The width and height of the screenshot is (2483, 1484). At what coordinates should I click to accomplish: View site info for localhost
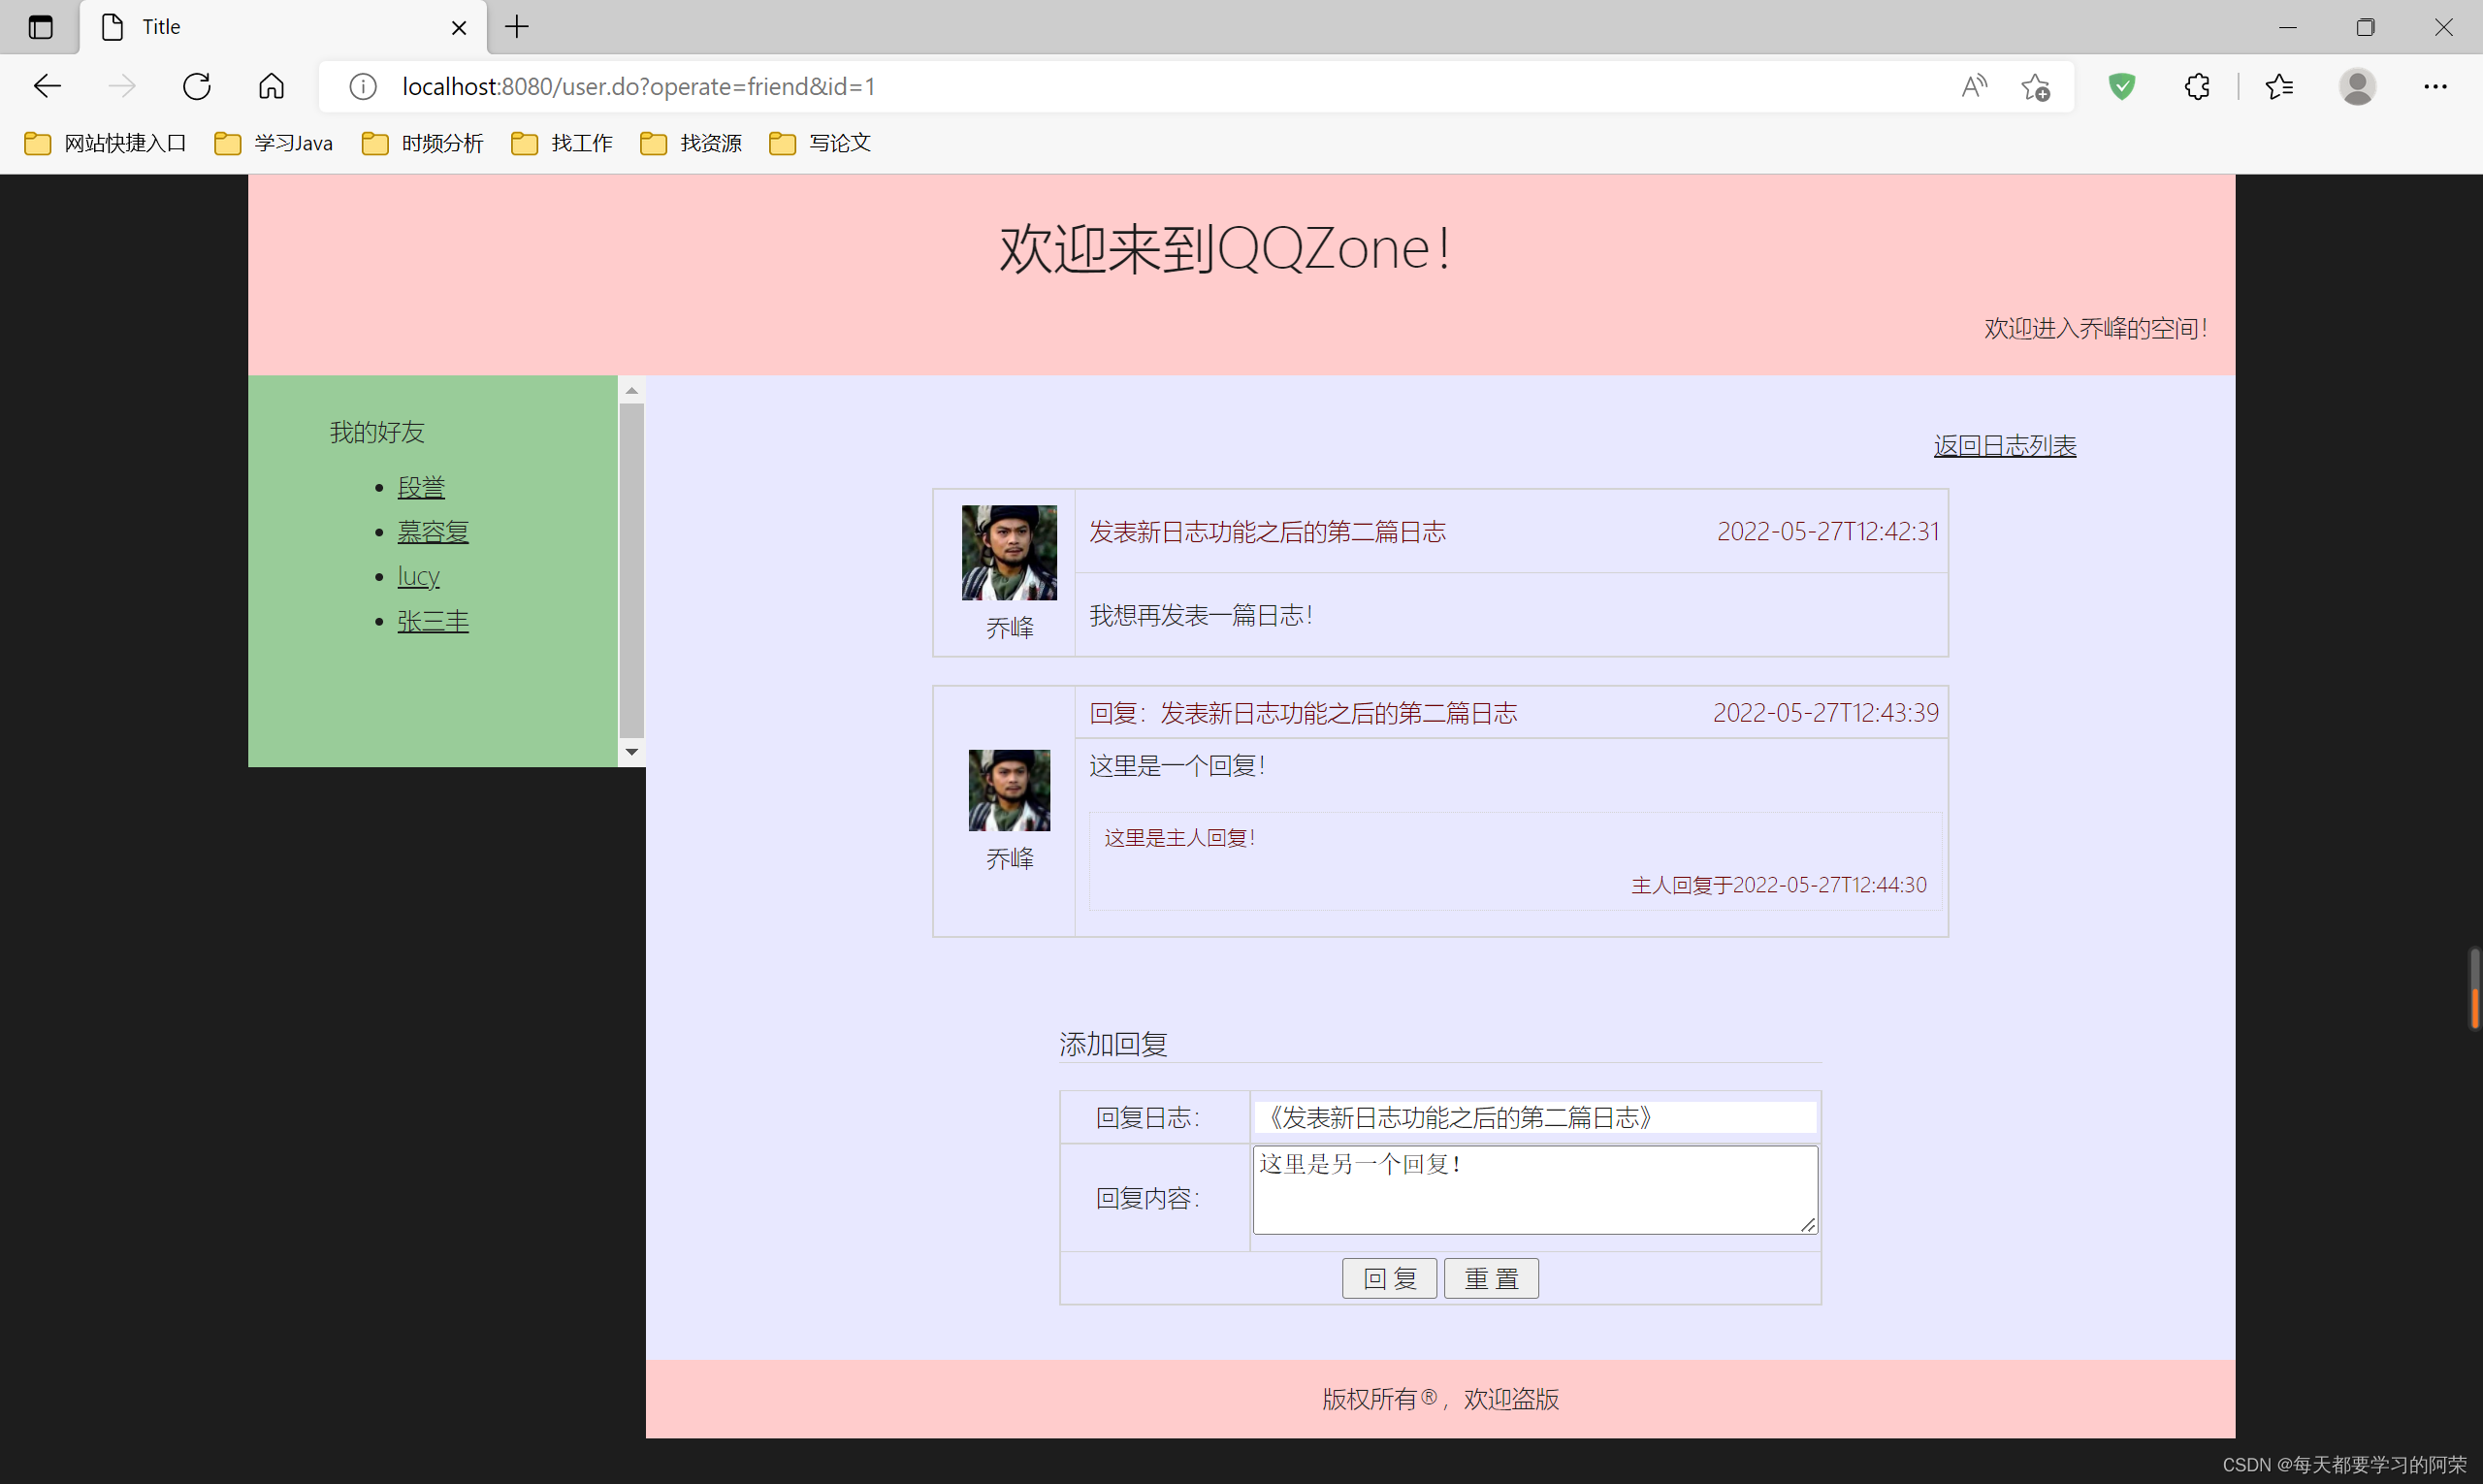pyautogui.click(x=361, y=86)
